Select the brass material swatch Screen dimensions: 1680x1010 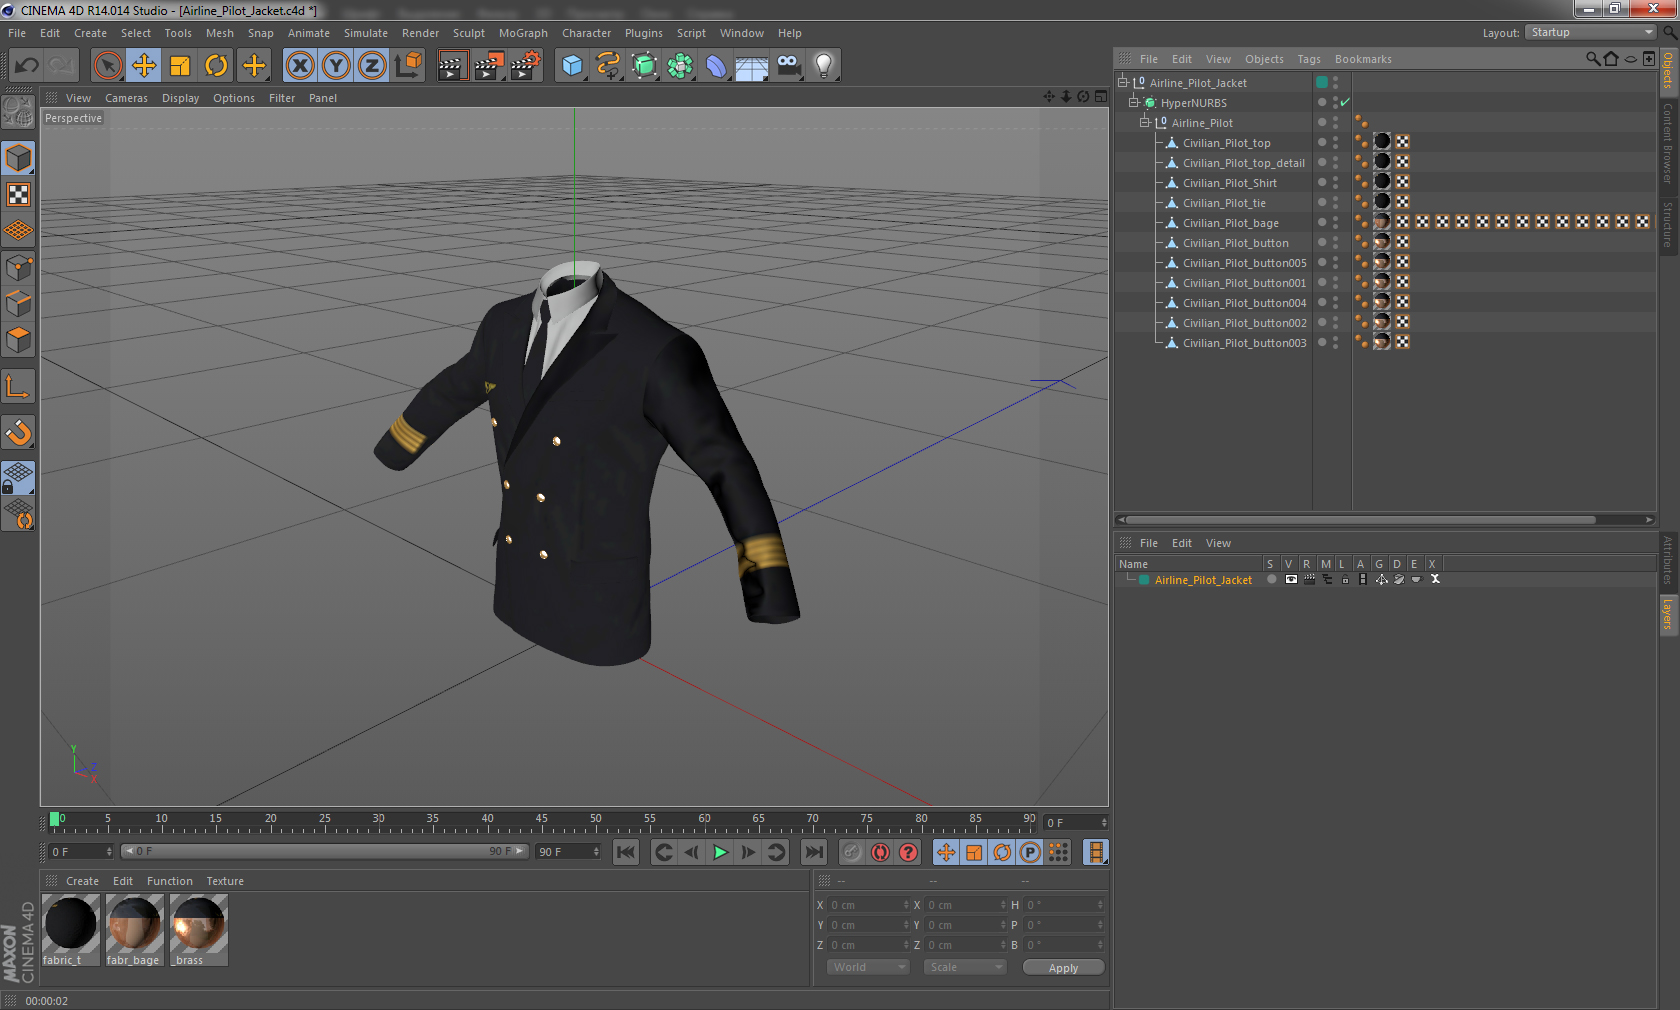199,930
